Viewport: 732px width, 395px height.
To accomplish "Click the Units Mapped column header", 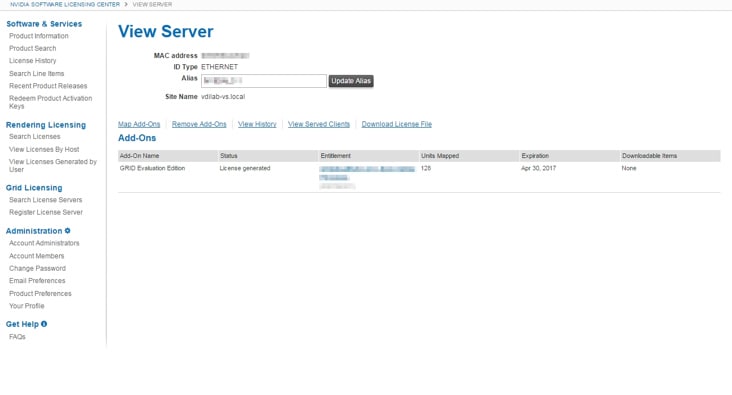I will [440, 156].
